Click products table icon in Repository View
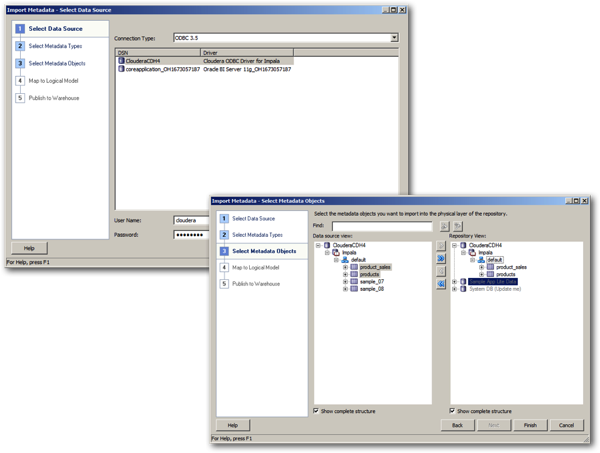Image resolution: width=600 pixels, height=453 pixels. [490, 274]
